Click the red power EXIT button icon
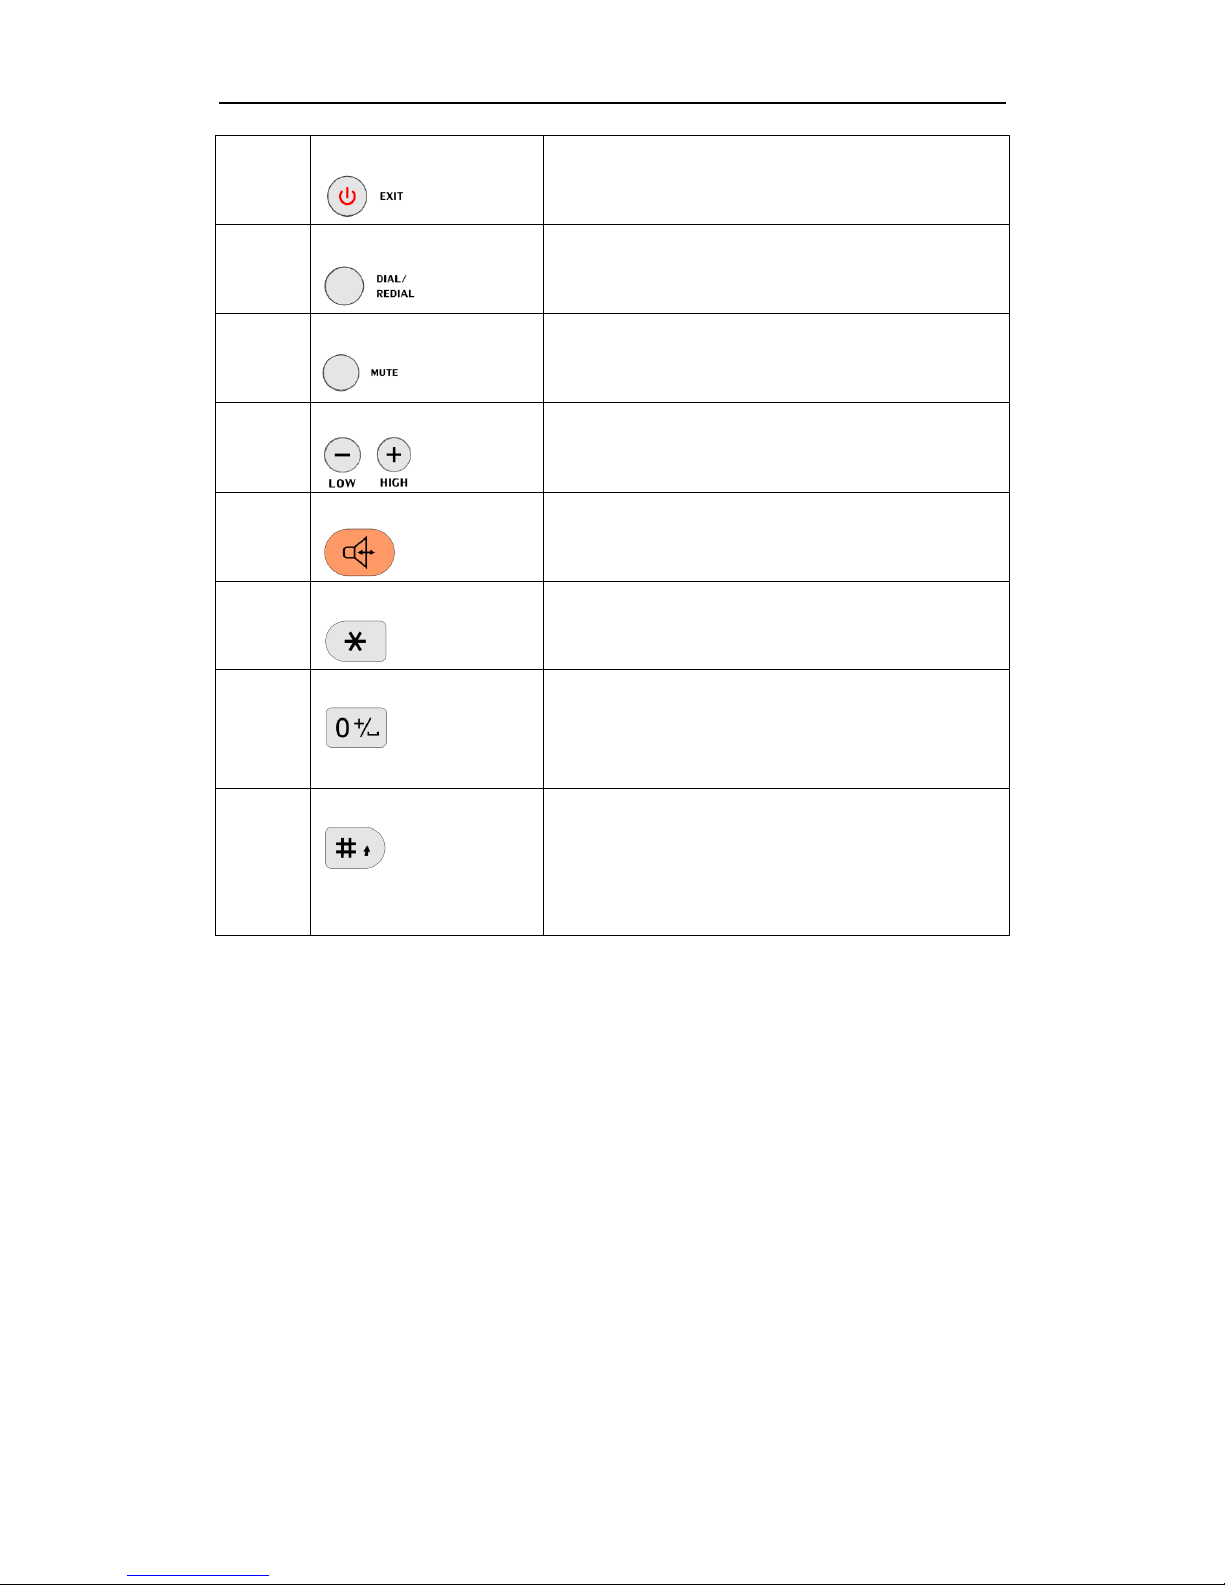The width and height of the screenshot is (1225, 1585). click(347, 196)
